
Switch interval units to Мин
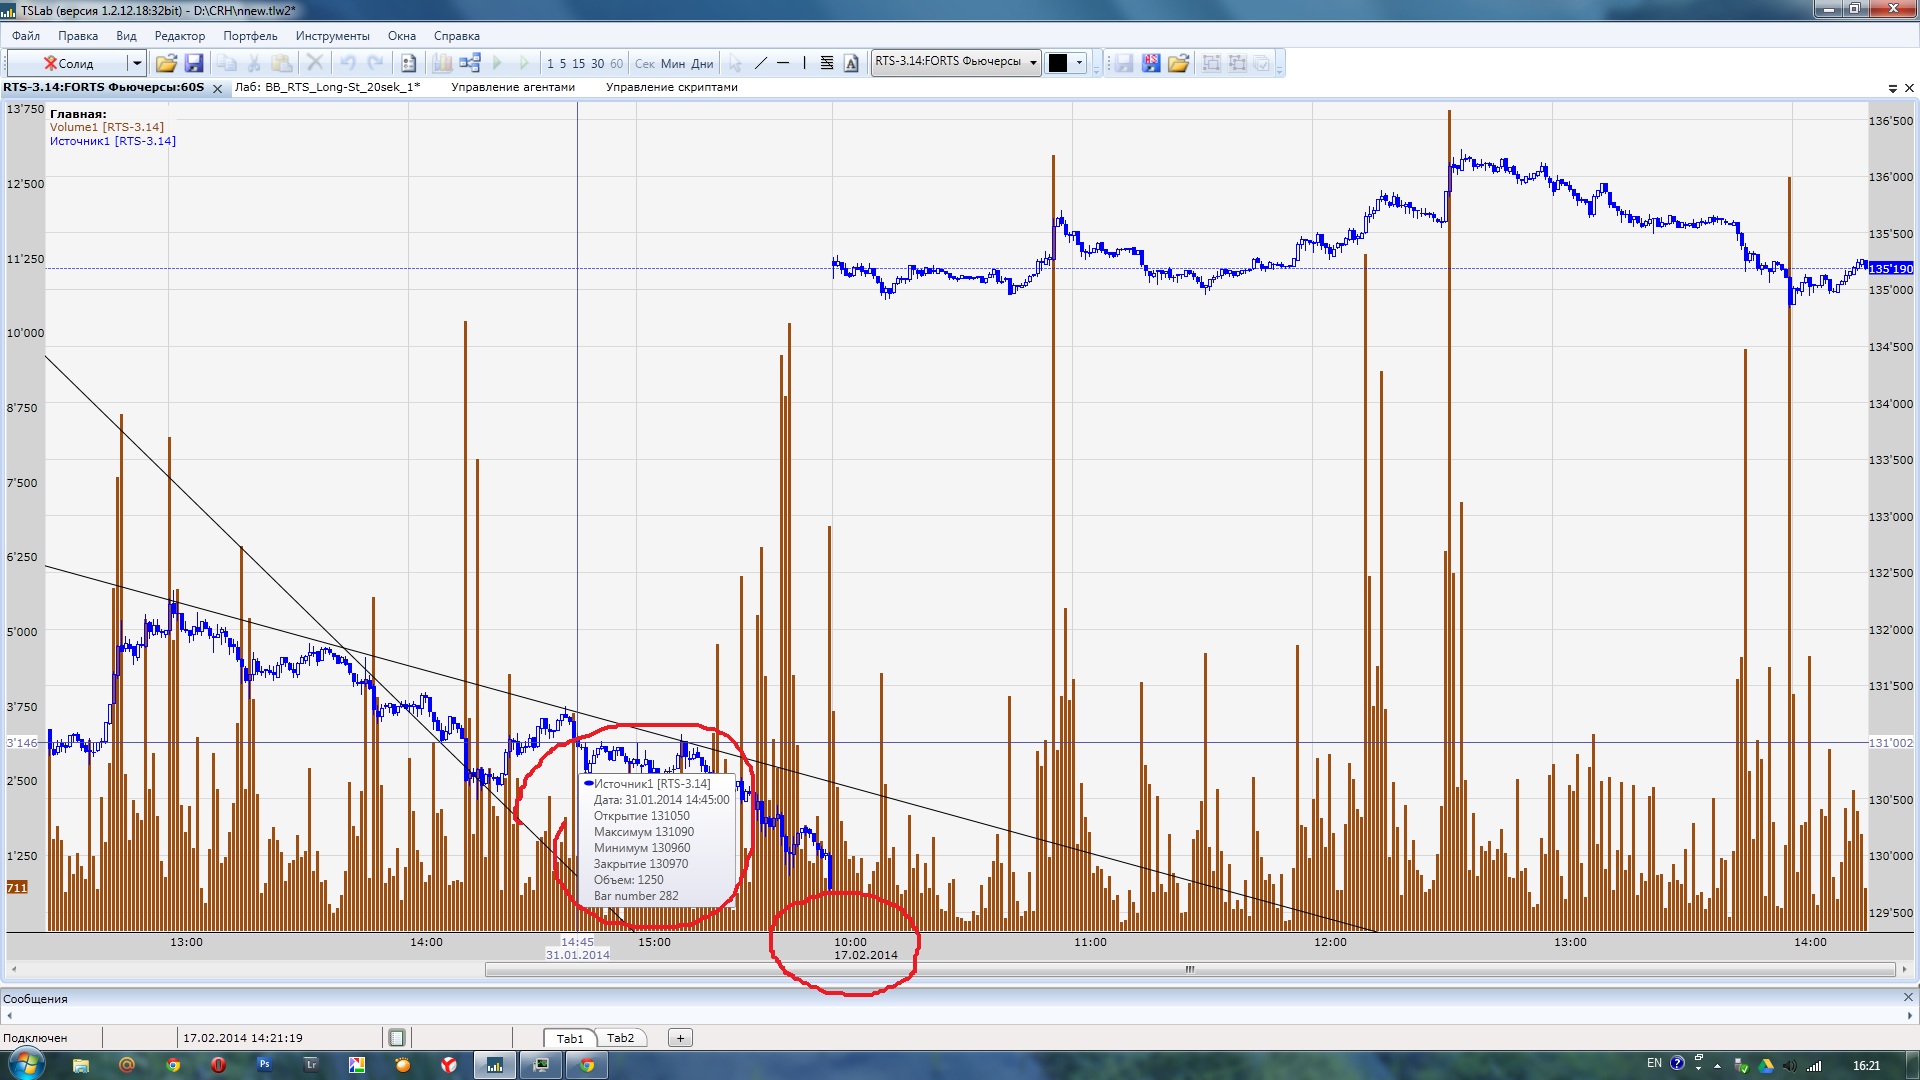pyautogui.click(x=673, y=63)
